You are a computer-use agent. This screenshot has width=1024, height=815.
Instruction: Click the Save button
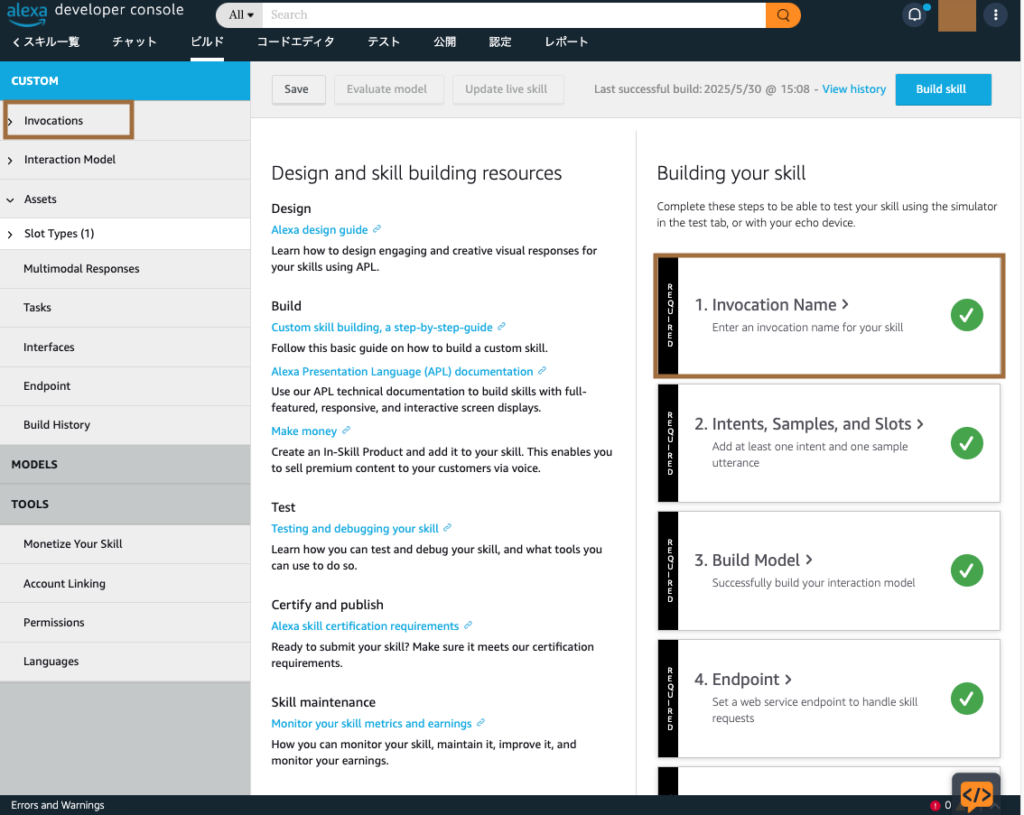296,89
